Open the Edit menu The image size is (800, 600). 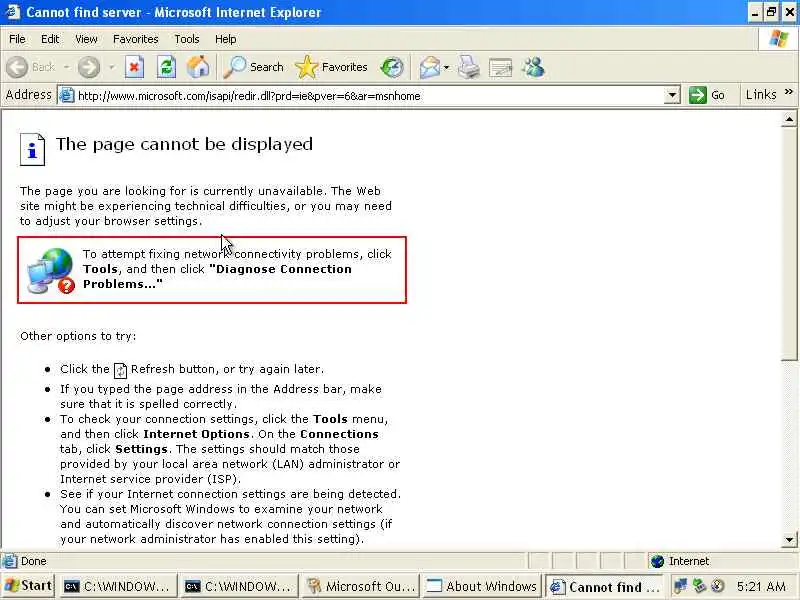[x=50, y=39]
